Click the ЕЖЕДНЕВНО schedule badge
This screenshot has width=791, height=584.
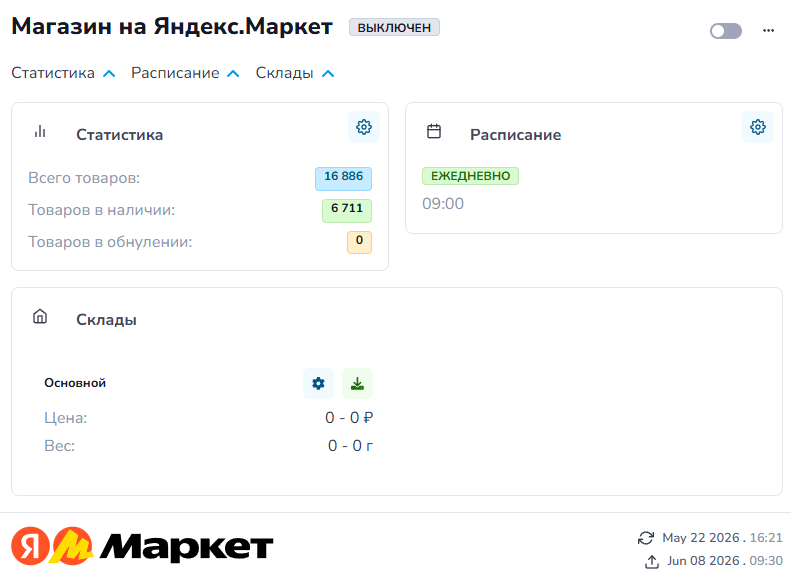click(470, 176)
